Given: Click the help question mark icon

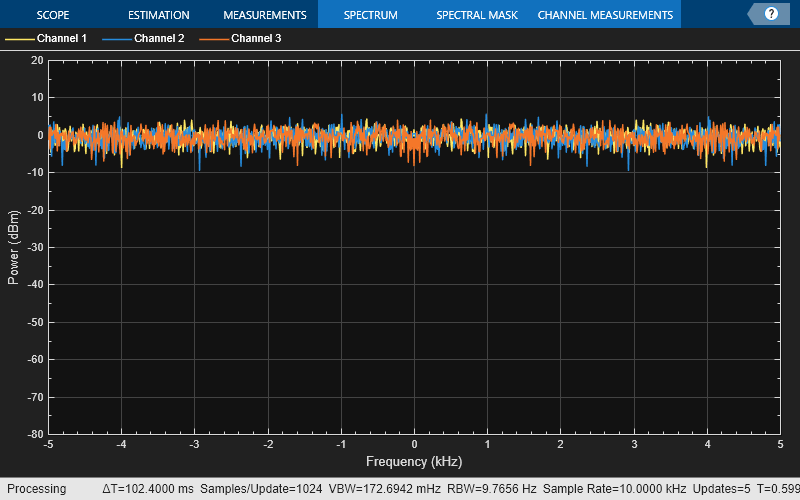Looking at the screenshot, I should (x=771, y=14).
